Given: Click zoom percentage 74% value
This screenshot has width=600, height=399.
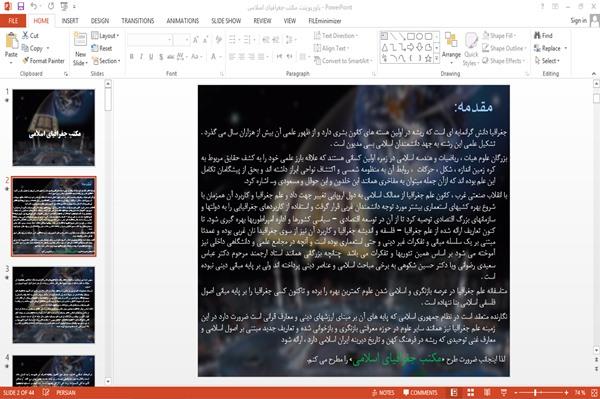Looking at the screenshot, I should (580, 392).
